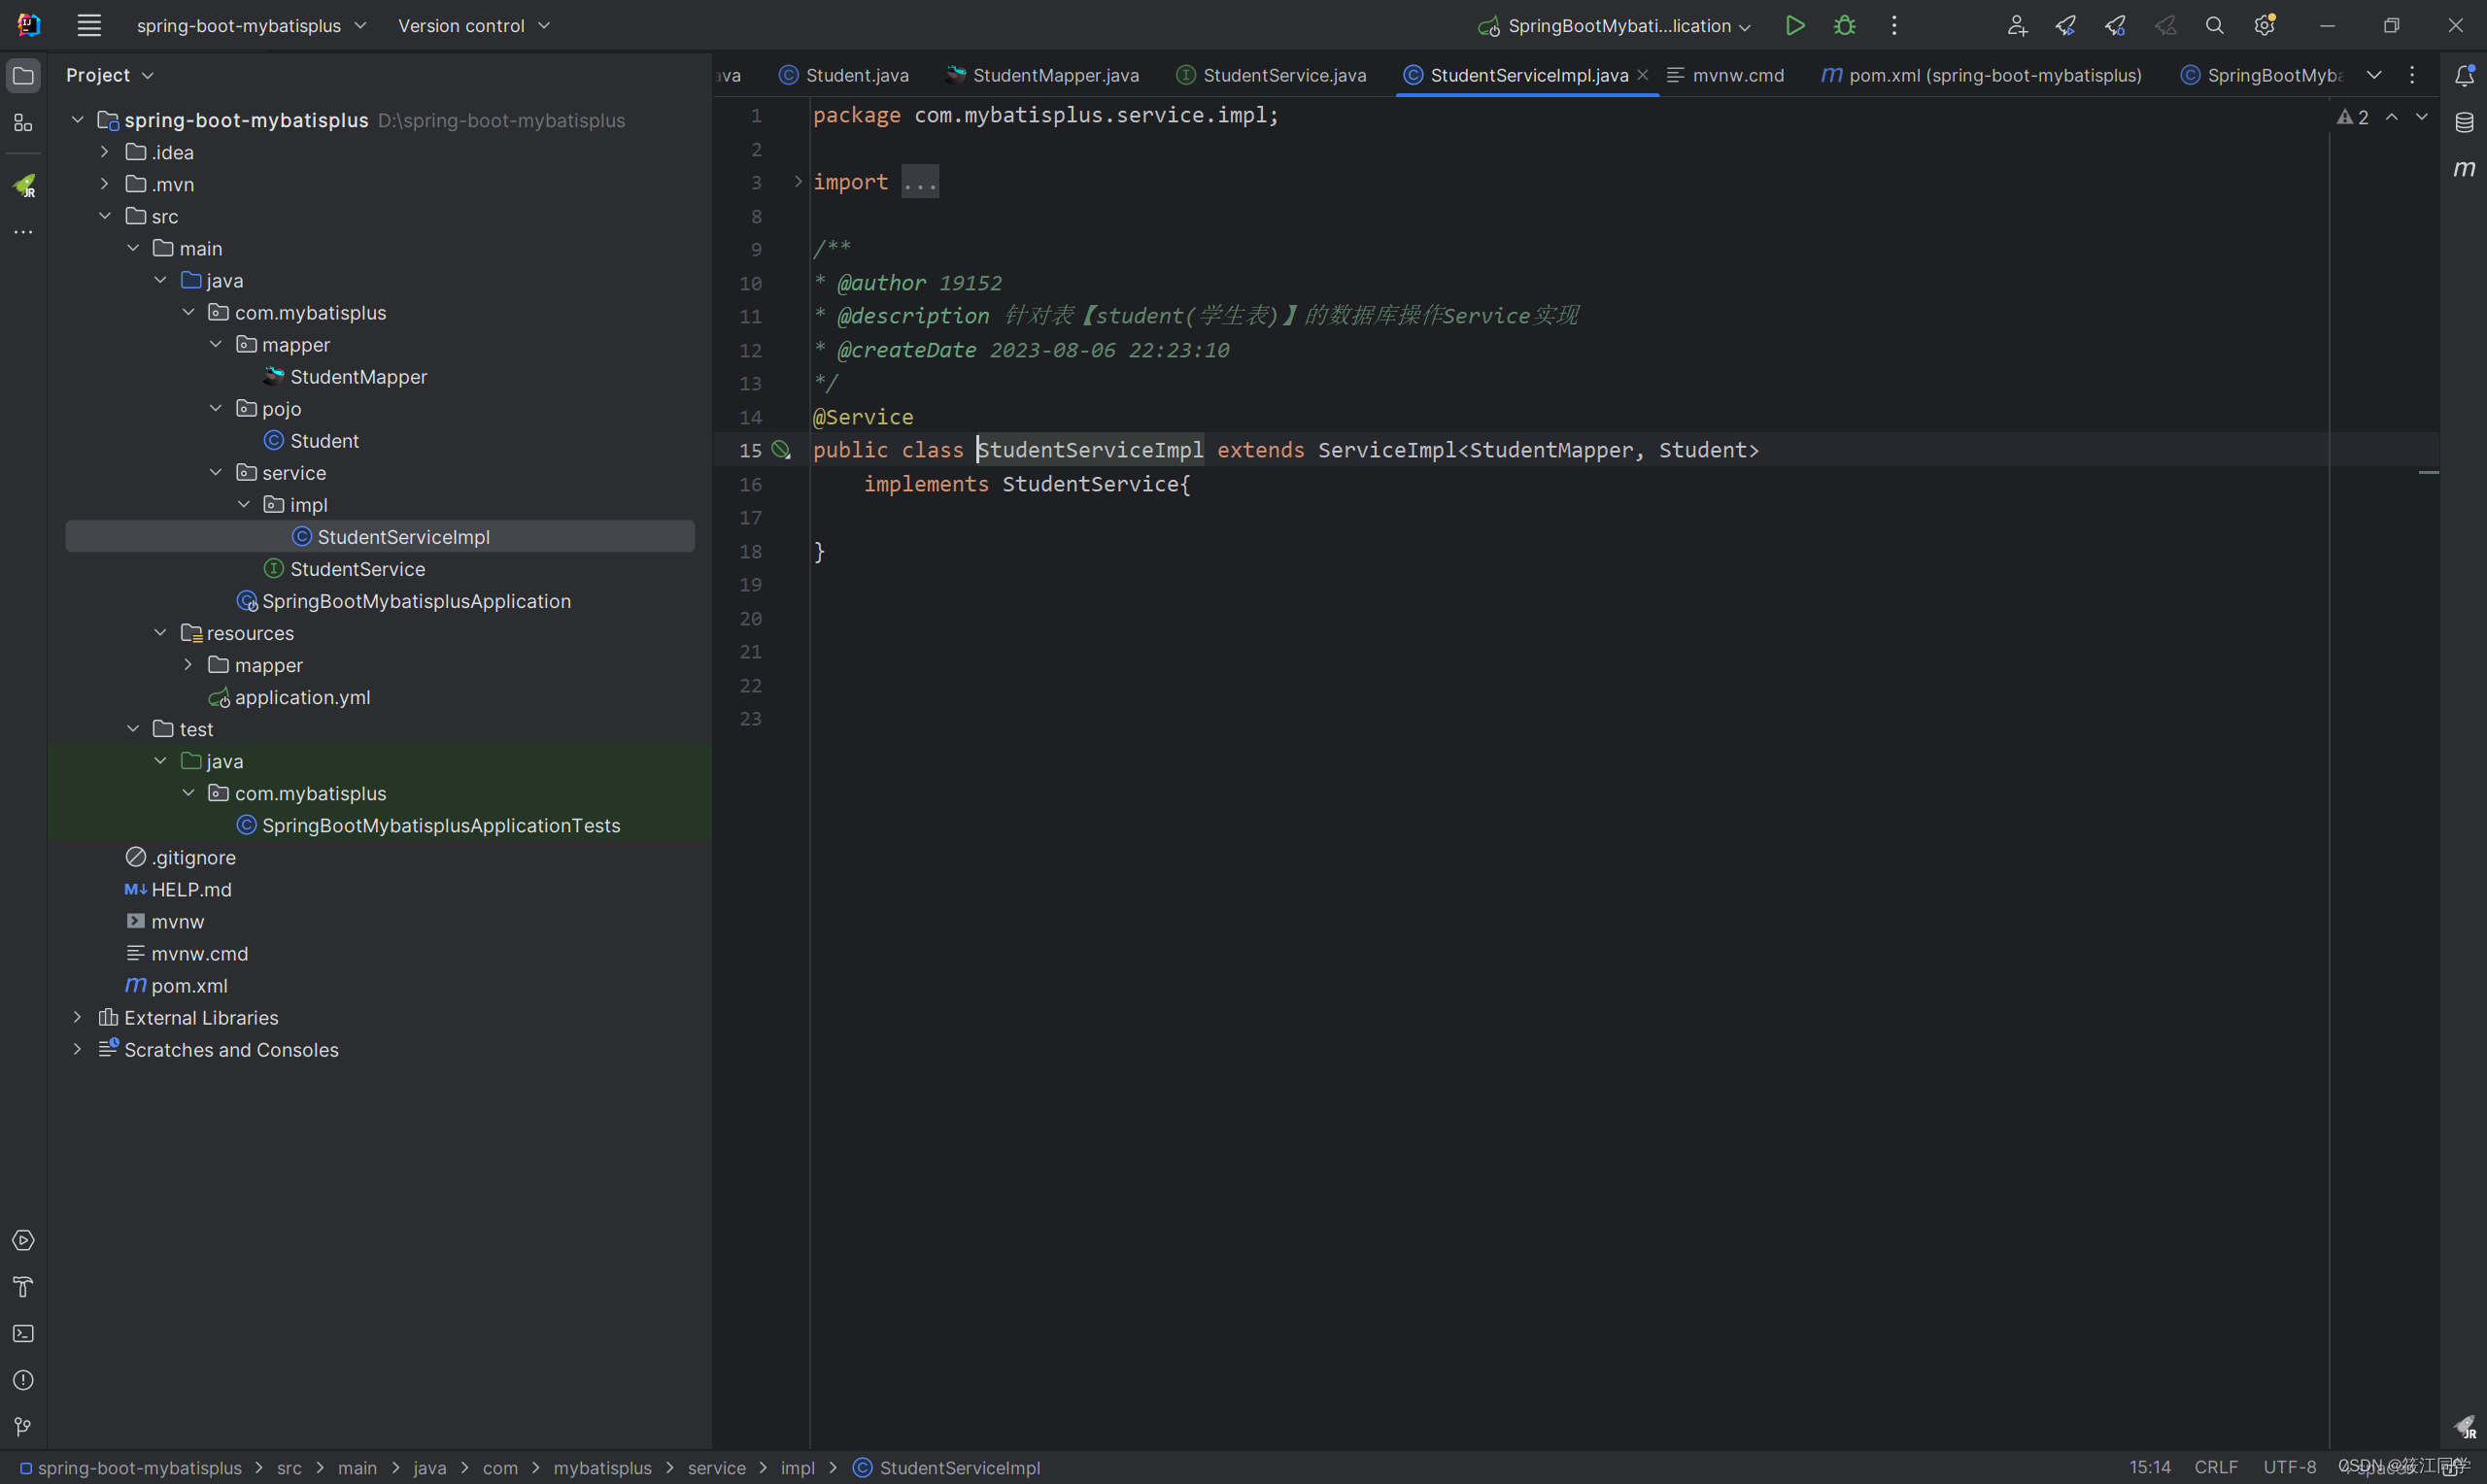Viewport: 2487px width, 1484px height.
Task: Open the Build hammer tool window
Action: point(23,1287)
